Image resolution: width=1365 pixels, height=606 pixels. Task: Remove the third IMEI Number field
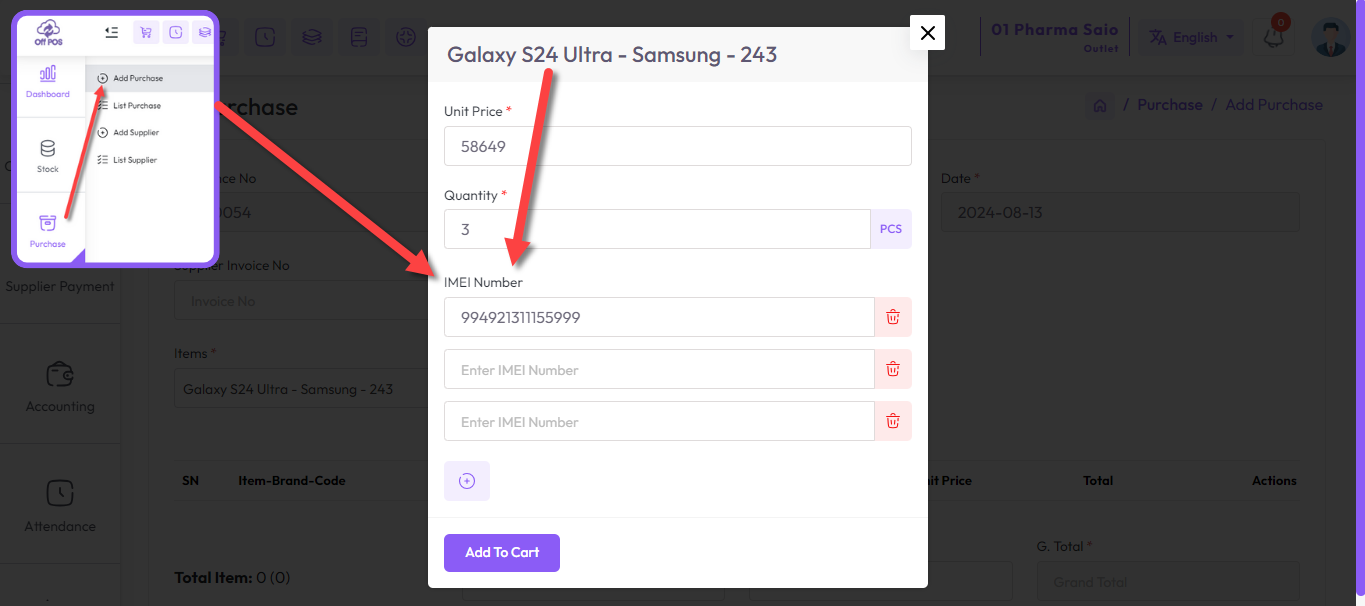coord(893,421)
